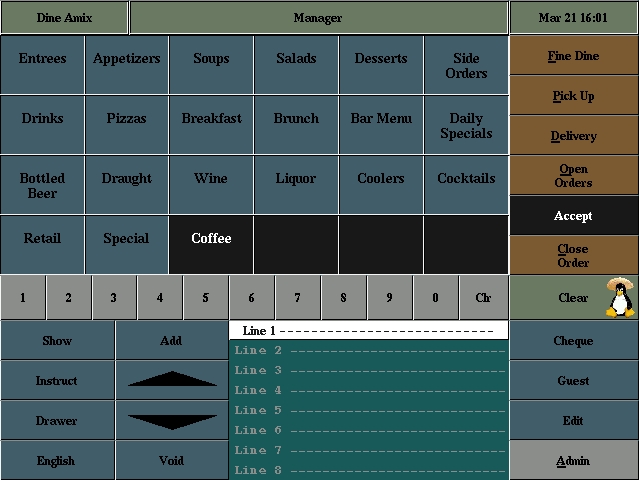
Task: Open the Admin panel
Action: (573, 460)
